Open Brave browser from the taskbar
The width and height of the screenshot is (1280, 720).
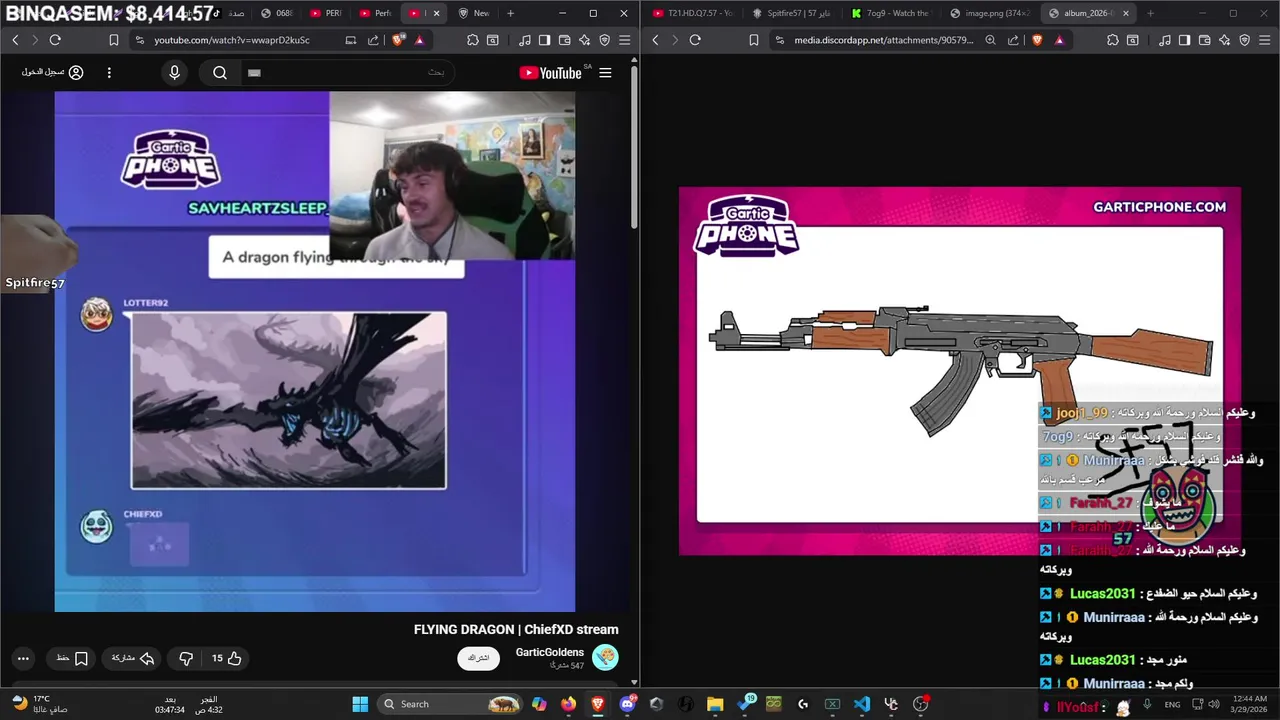[598, 704]
